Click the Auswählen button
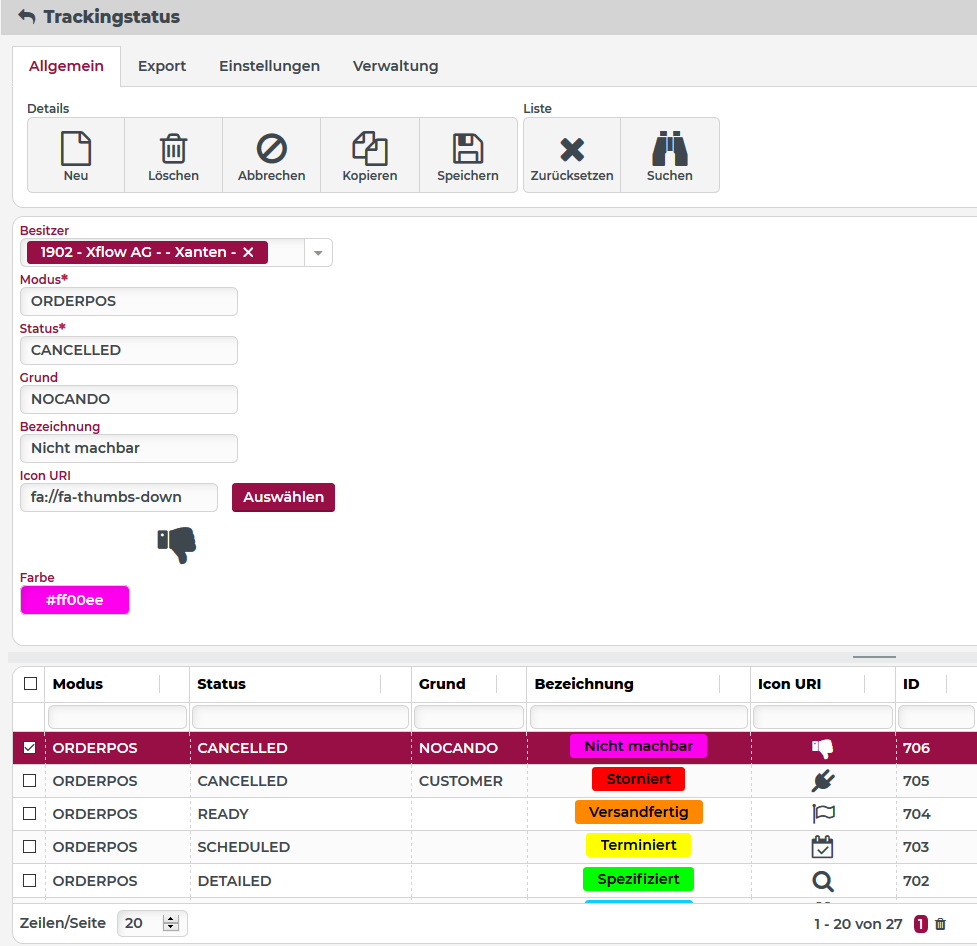Viewport: 977px width, 946px height. pyautogui.click(x=283, y=497)
